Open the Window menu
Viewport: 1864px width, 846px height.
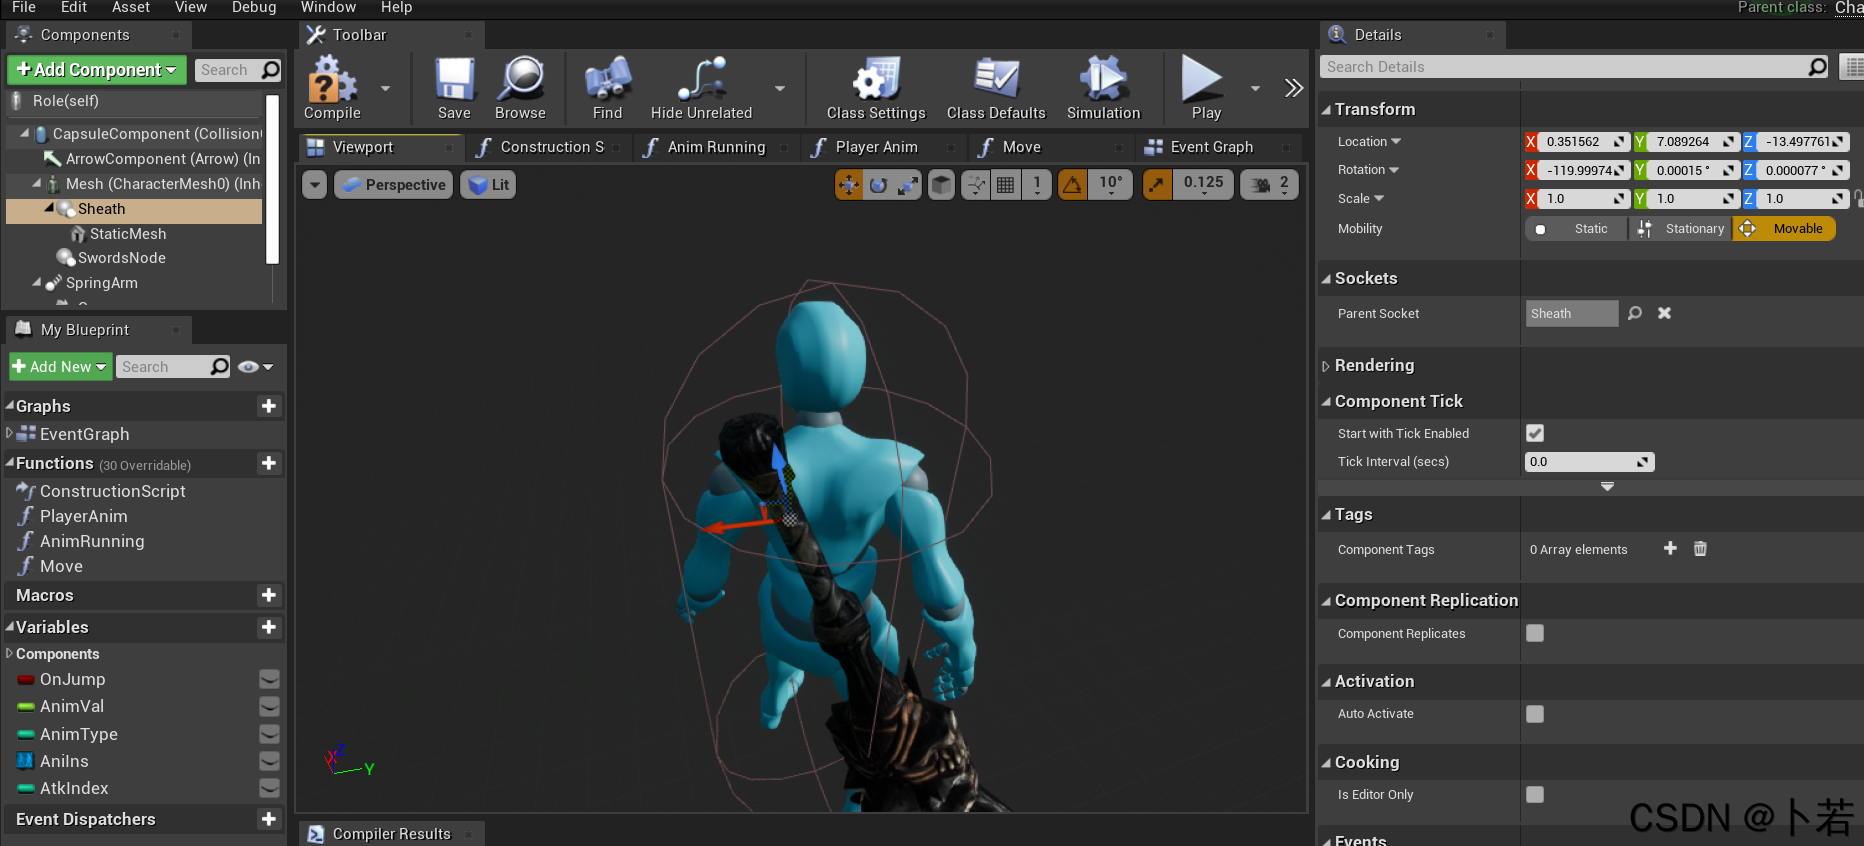328,8
